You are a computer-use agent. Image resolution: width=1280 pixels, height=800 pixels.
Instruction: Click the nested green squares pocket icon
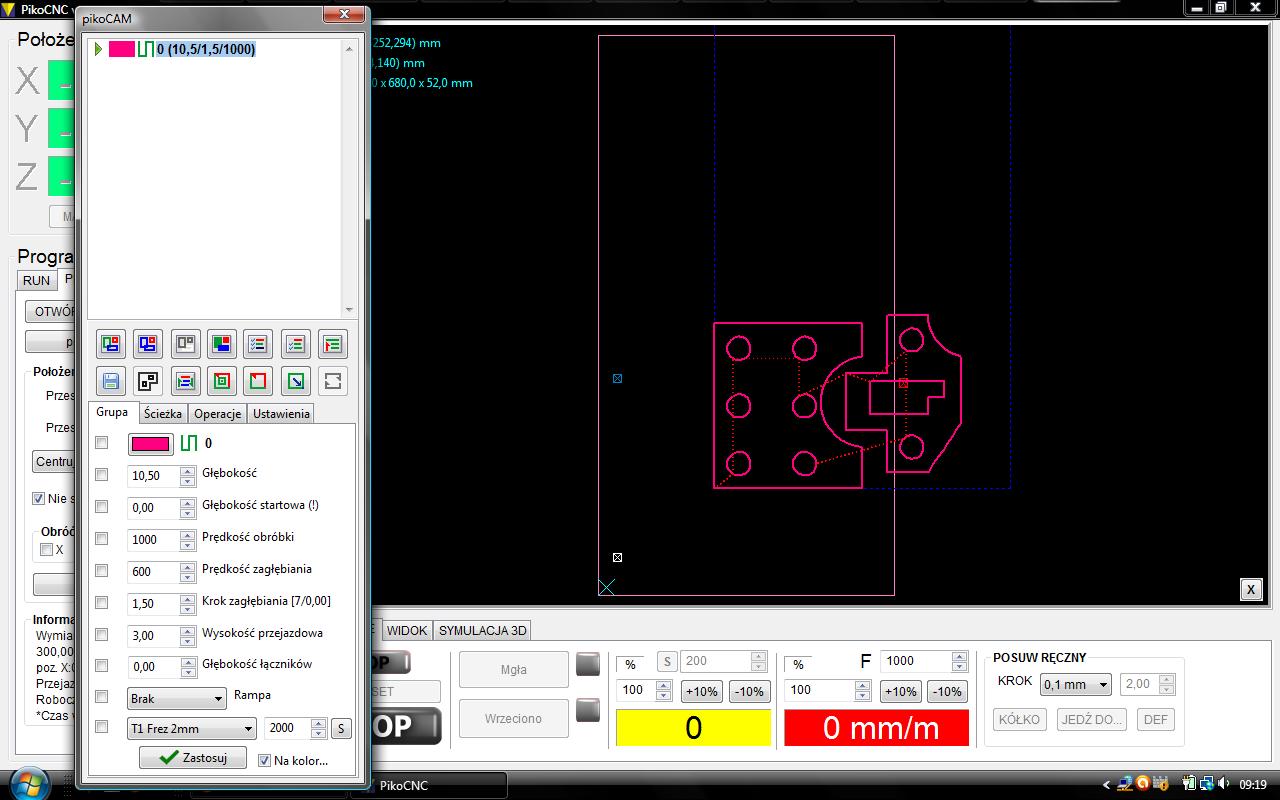pos(221,381)
